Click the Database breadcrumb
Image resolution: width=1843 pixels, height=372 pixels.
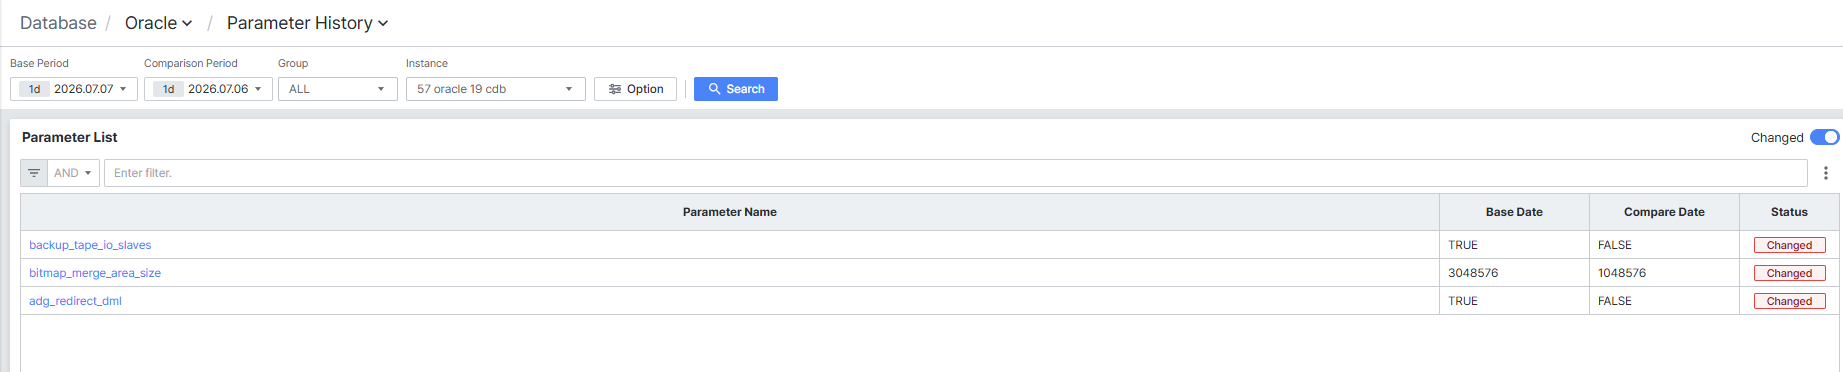[x=58, y=23]
